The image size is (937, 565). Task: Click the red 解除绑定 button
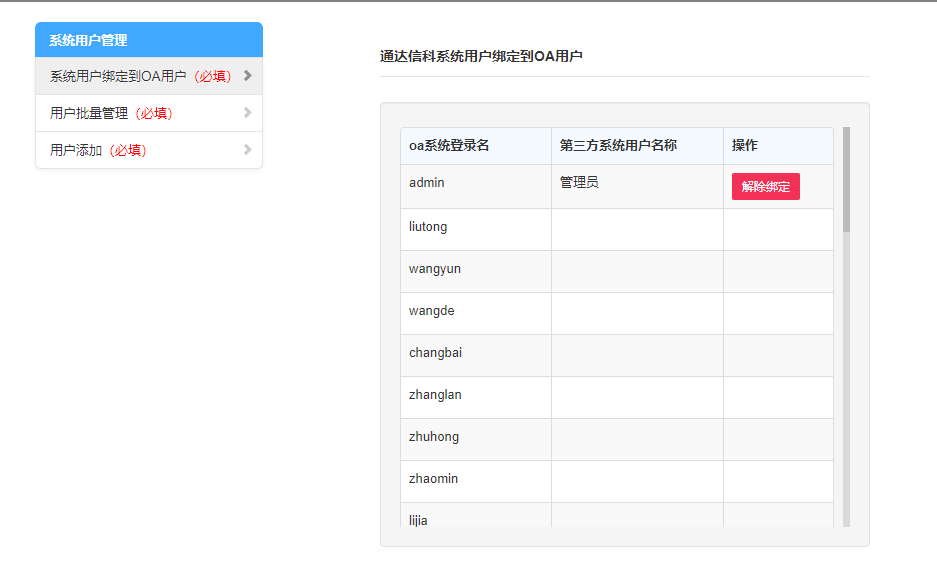click(x=765, y=187)
